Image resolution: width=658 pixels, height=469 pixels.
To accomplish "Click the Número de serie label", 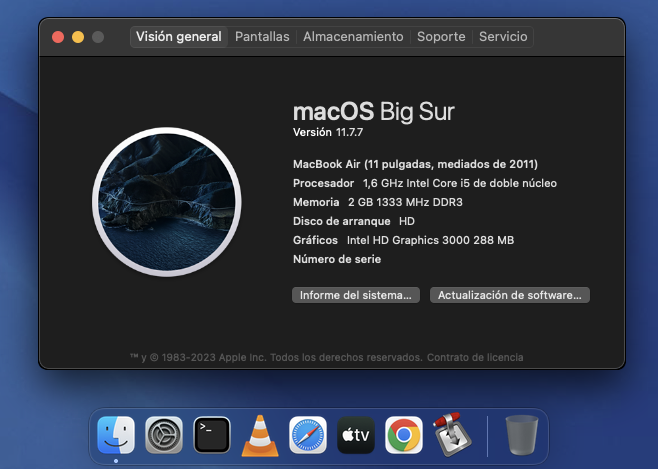I will pos(337,259).
